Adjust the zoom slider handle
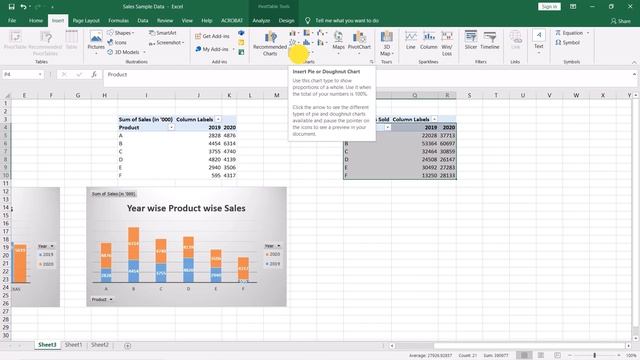Viewport: 640px width, 360px height. coord(594,356)
